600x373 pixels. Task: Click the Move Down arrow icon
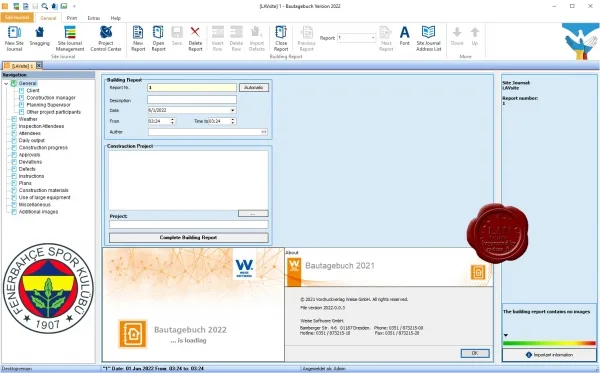pos(457,33)
